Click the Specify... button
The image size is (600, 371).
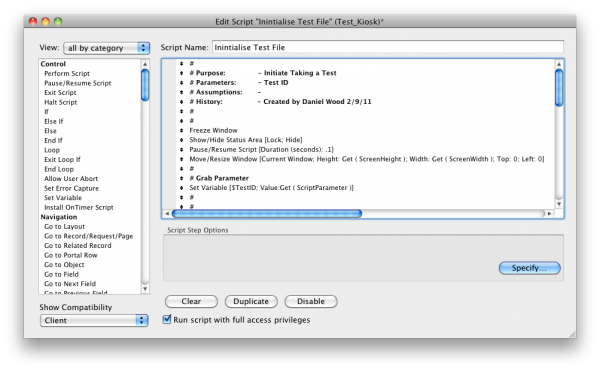[529, 268]
